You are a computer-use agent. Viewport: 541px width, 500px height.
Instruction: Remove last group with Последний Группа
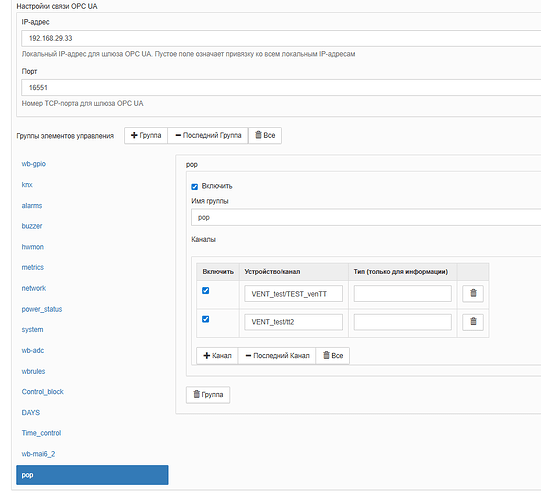click(208, 136)
